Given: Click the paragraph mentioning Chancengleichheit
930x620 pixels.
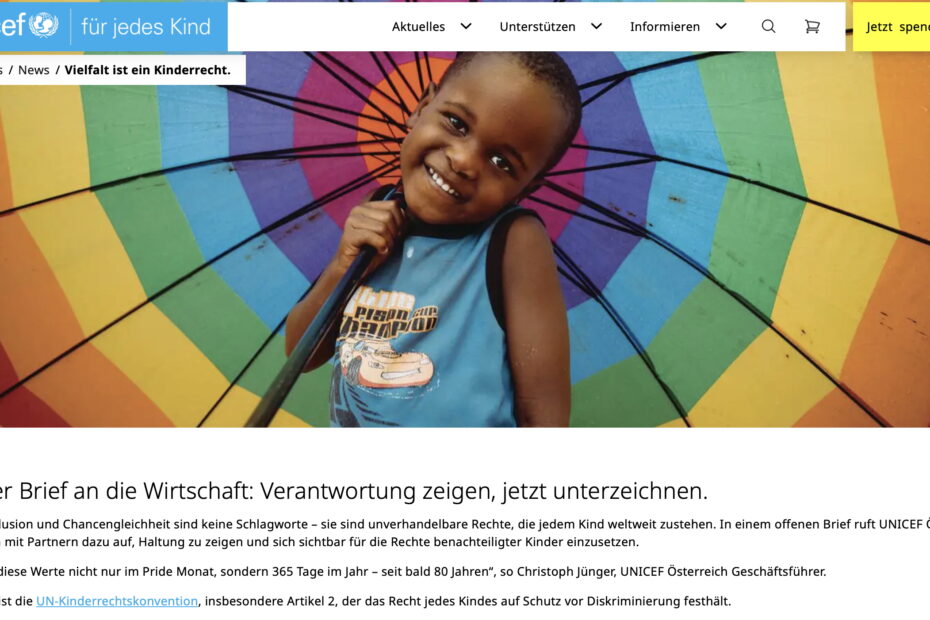Looking at the screenshot, I should (465, 533).
